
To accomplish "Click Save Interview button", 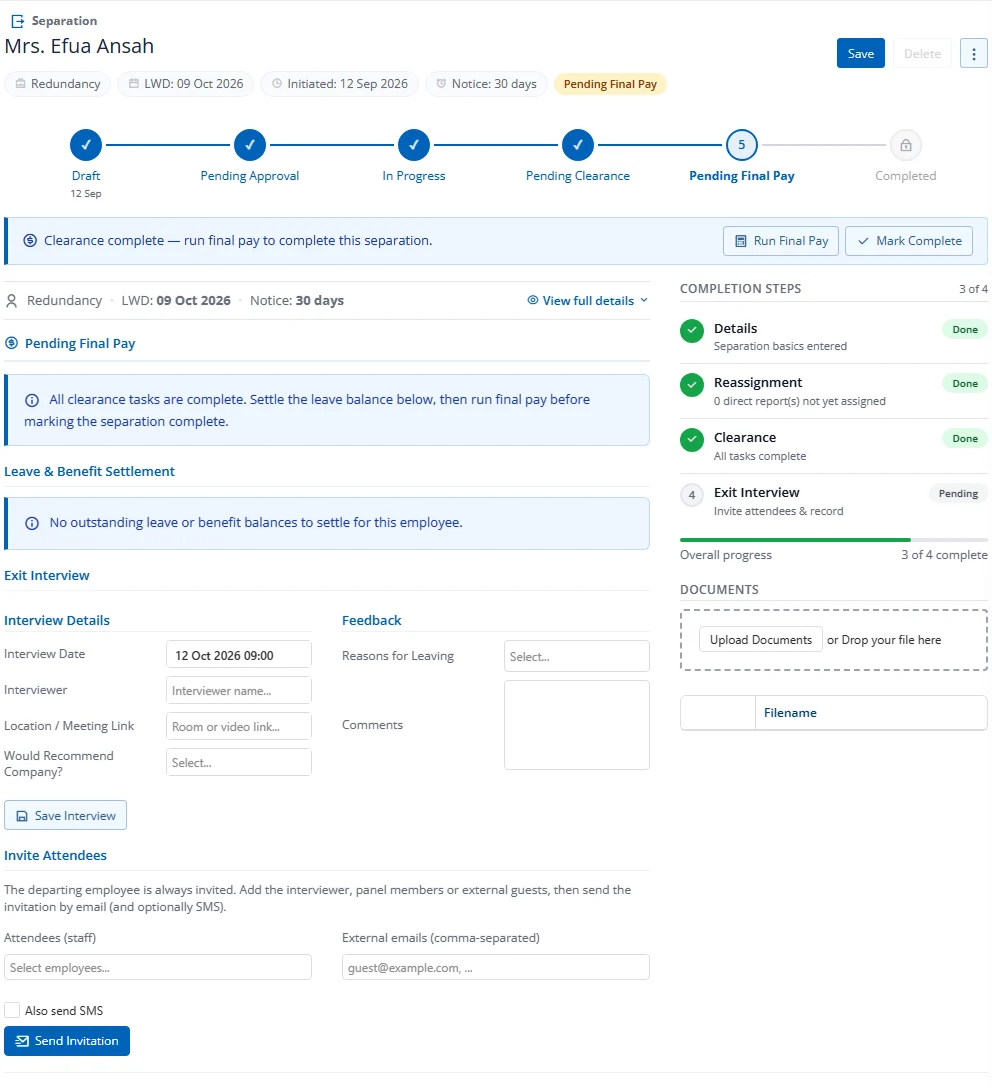I will point(65,815).
